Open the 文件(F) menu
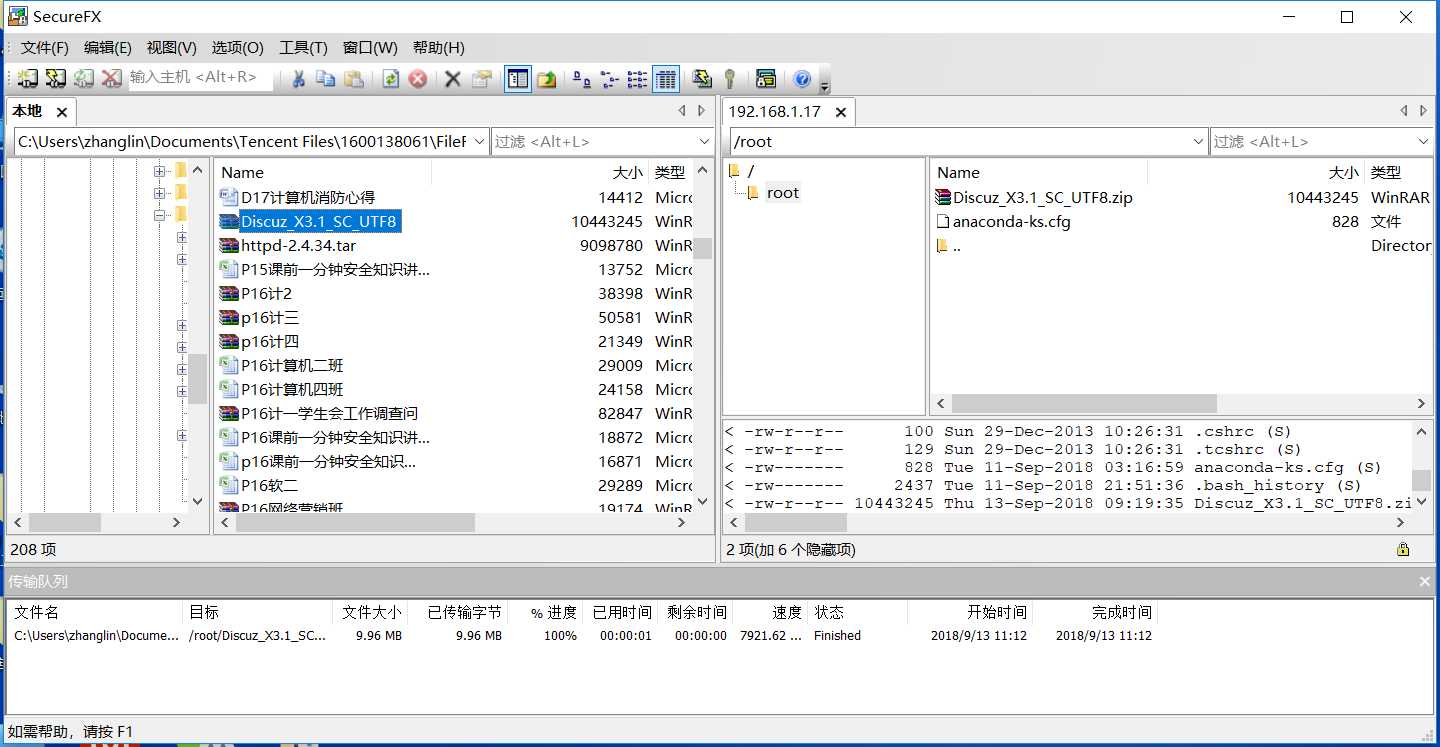 (x=45, y=47)
